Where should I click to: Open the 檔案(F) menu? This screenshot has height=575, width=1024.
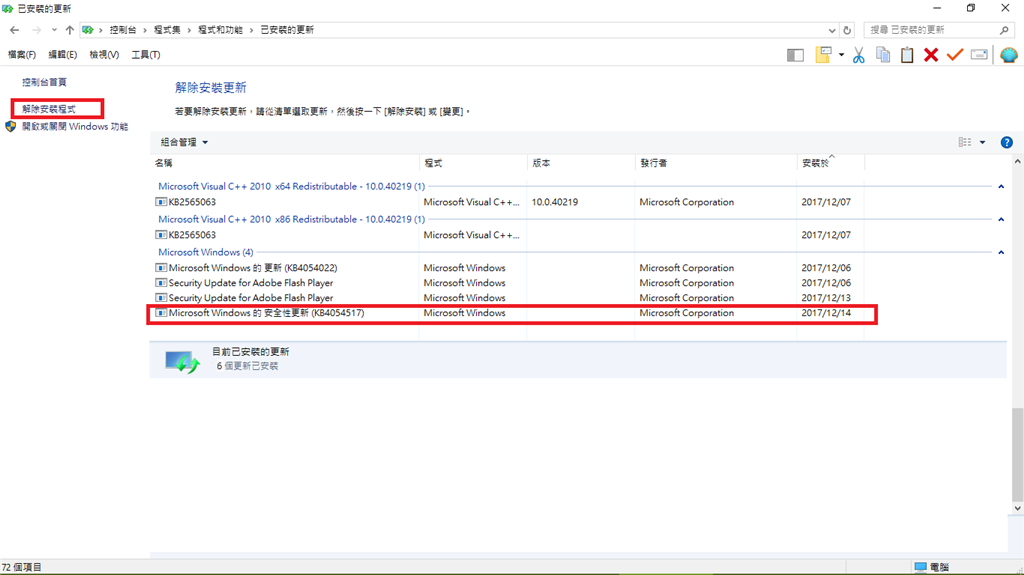(22, 55)
